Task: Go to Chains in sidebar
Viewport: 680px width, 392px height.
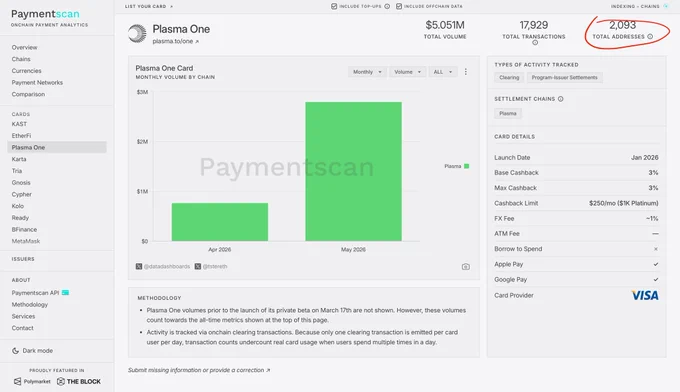Action: 21,59
